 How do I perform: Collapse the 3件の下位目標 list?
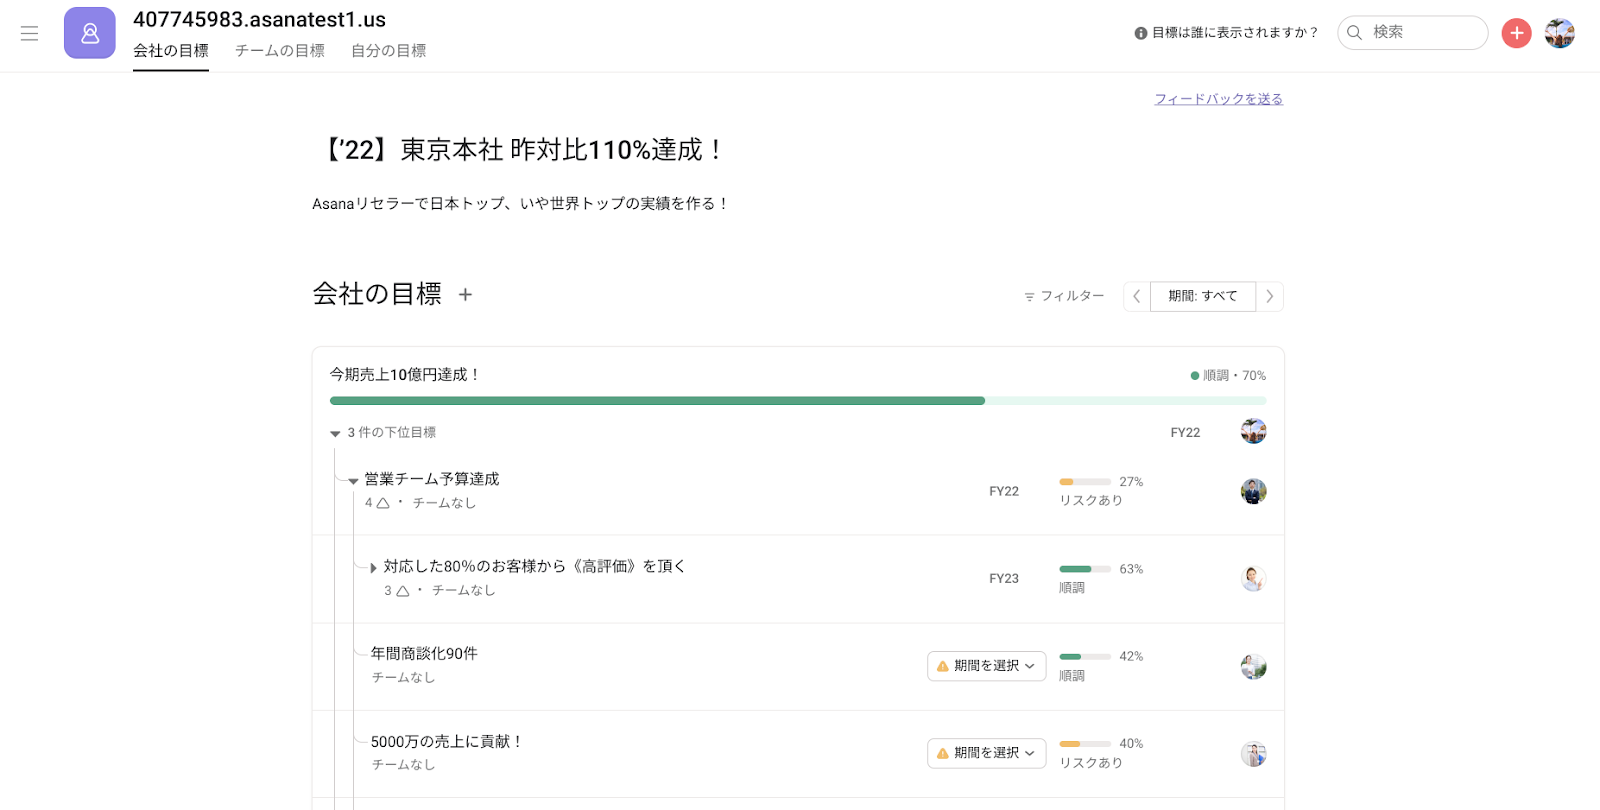(335, 433)
